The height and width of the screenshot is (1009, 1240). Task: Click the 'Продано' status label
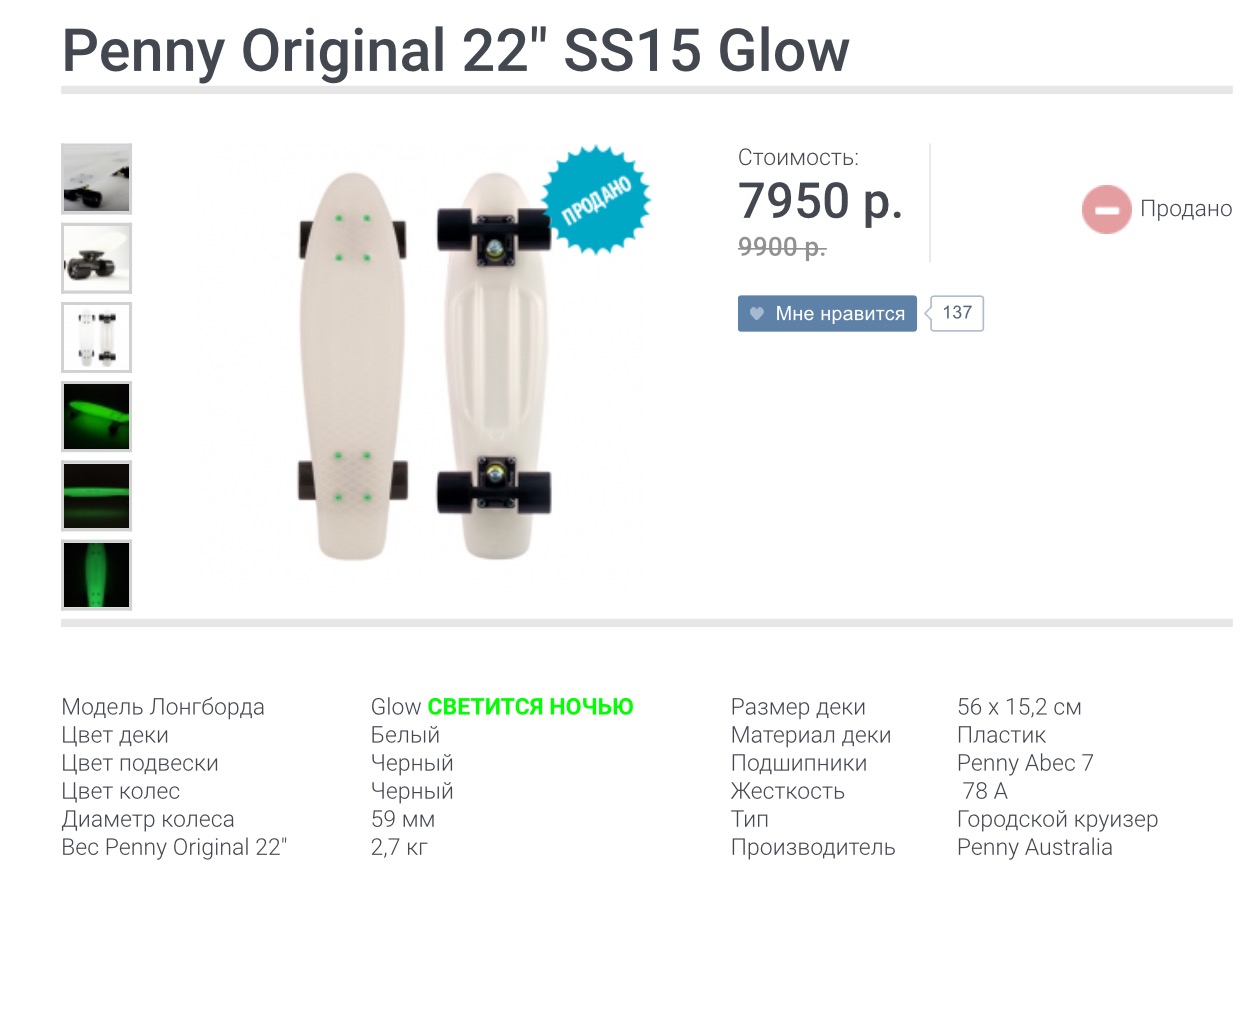[x=1186, y=208]
